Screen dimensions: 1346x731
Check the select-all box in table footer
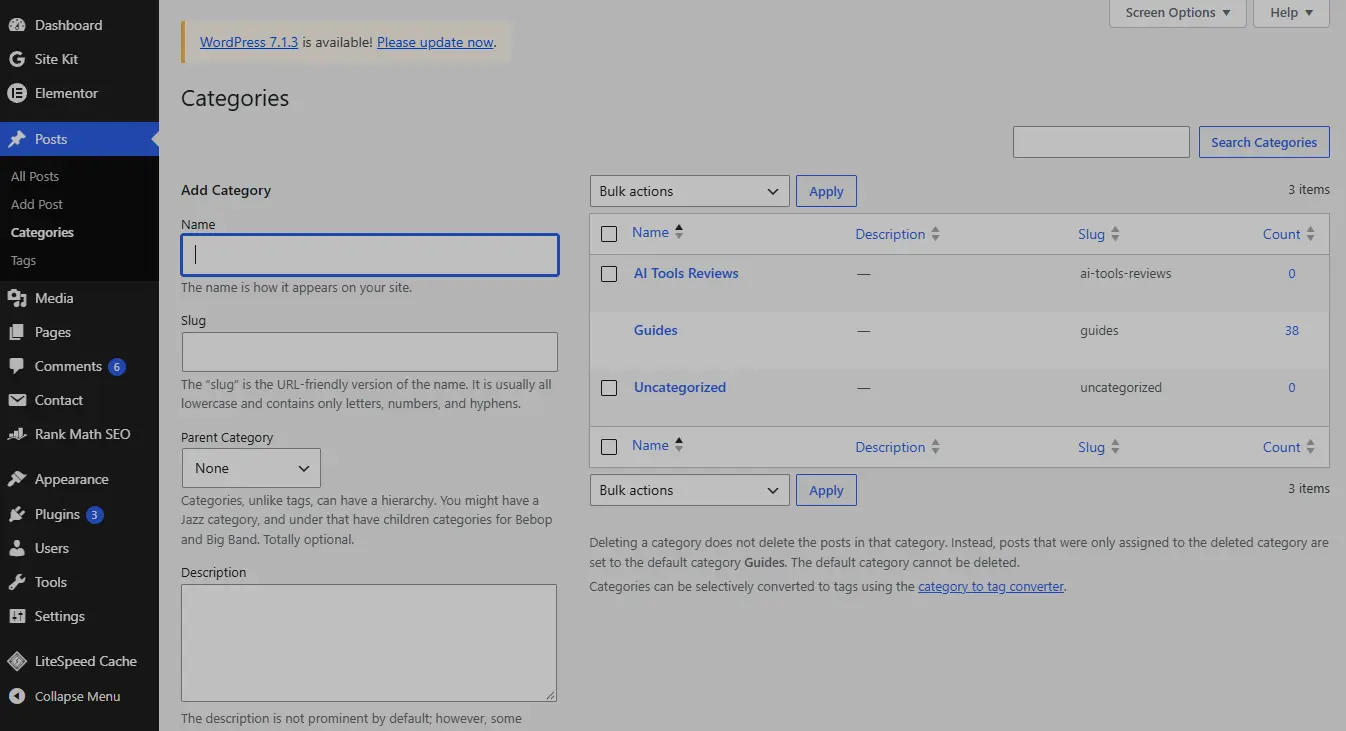(609, 447)
